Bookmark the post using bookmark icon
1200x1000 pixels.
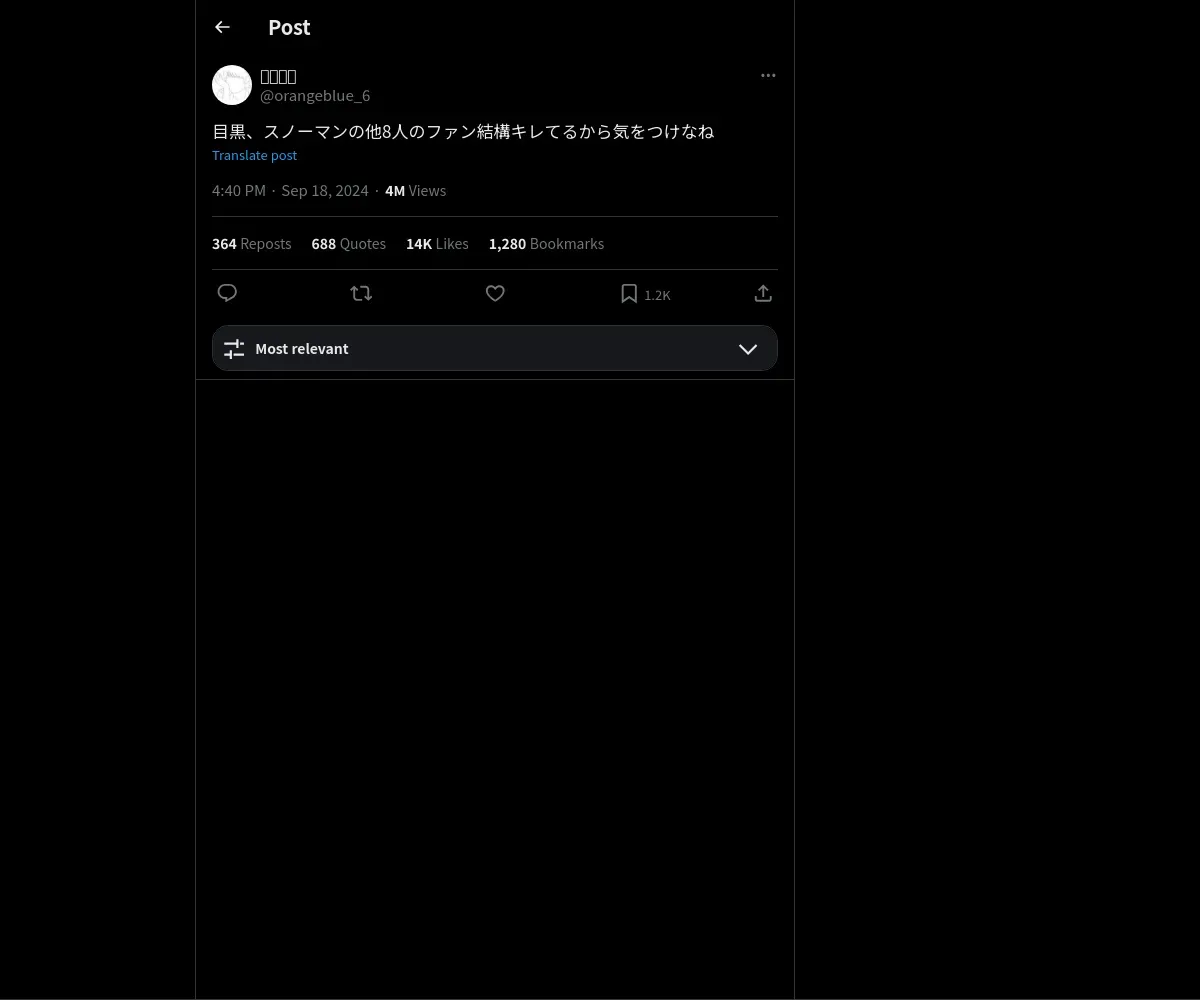point(629,293)
